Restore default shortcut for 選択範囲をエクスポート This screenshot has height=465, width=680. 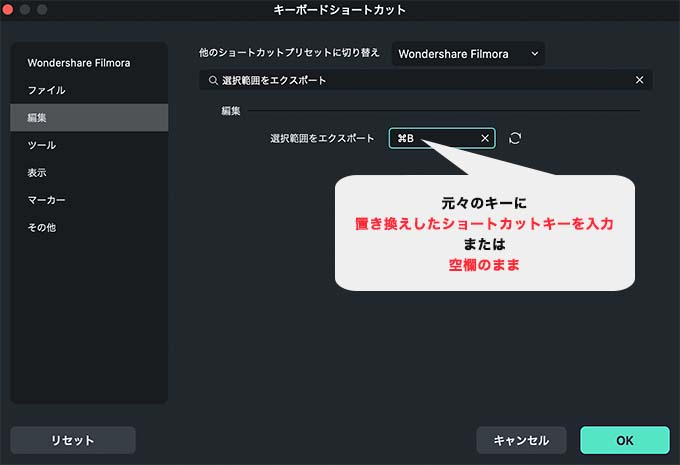tap(515, 138)
